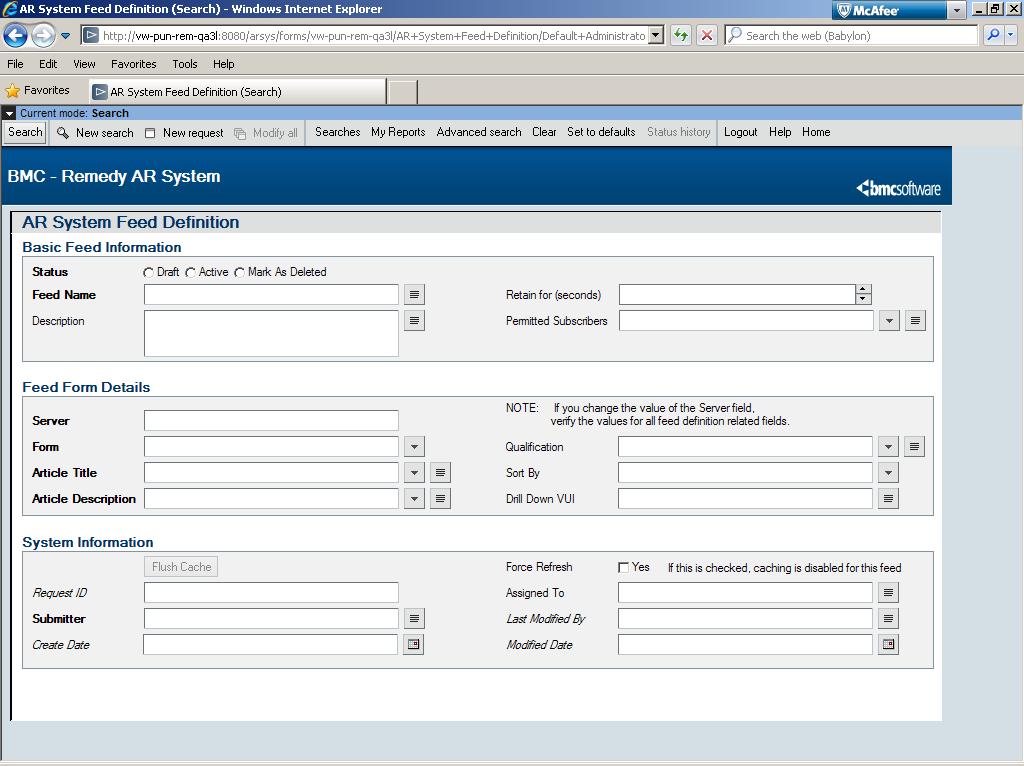Open Searches in the toolbar
Viewport: 1024px width, 766px height.
click(x=338, y=132)
